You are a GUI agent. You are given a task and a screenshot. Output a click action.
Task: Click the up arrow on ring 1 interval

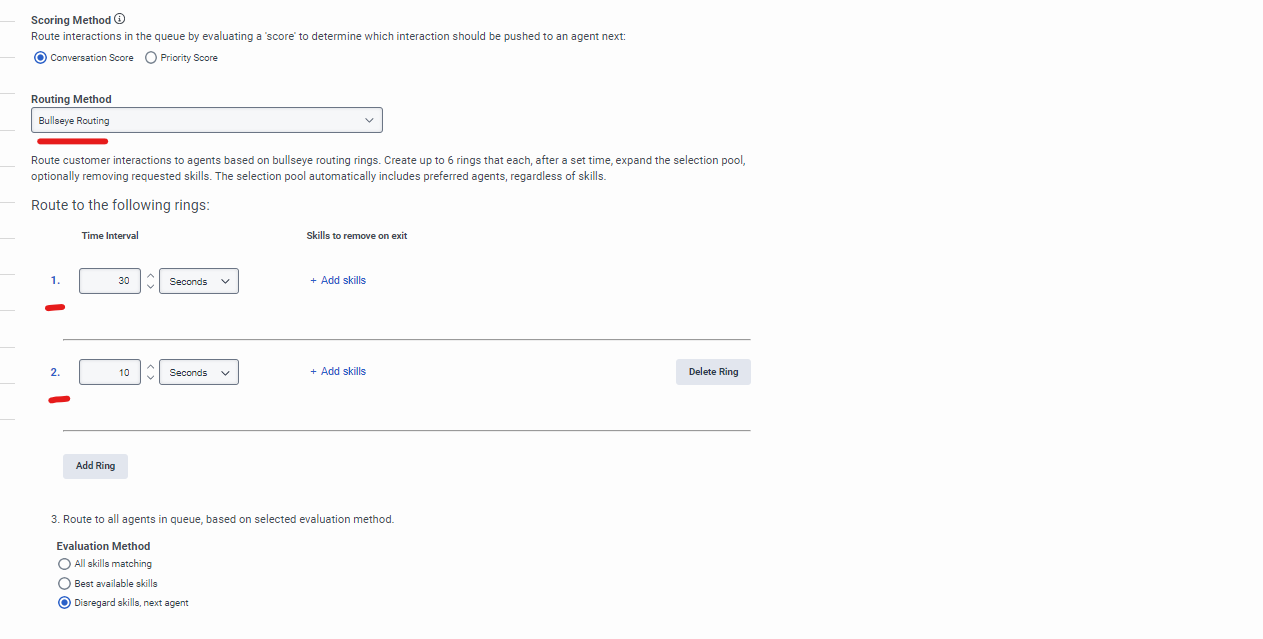coord(150,275)
